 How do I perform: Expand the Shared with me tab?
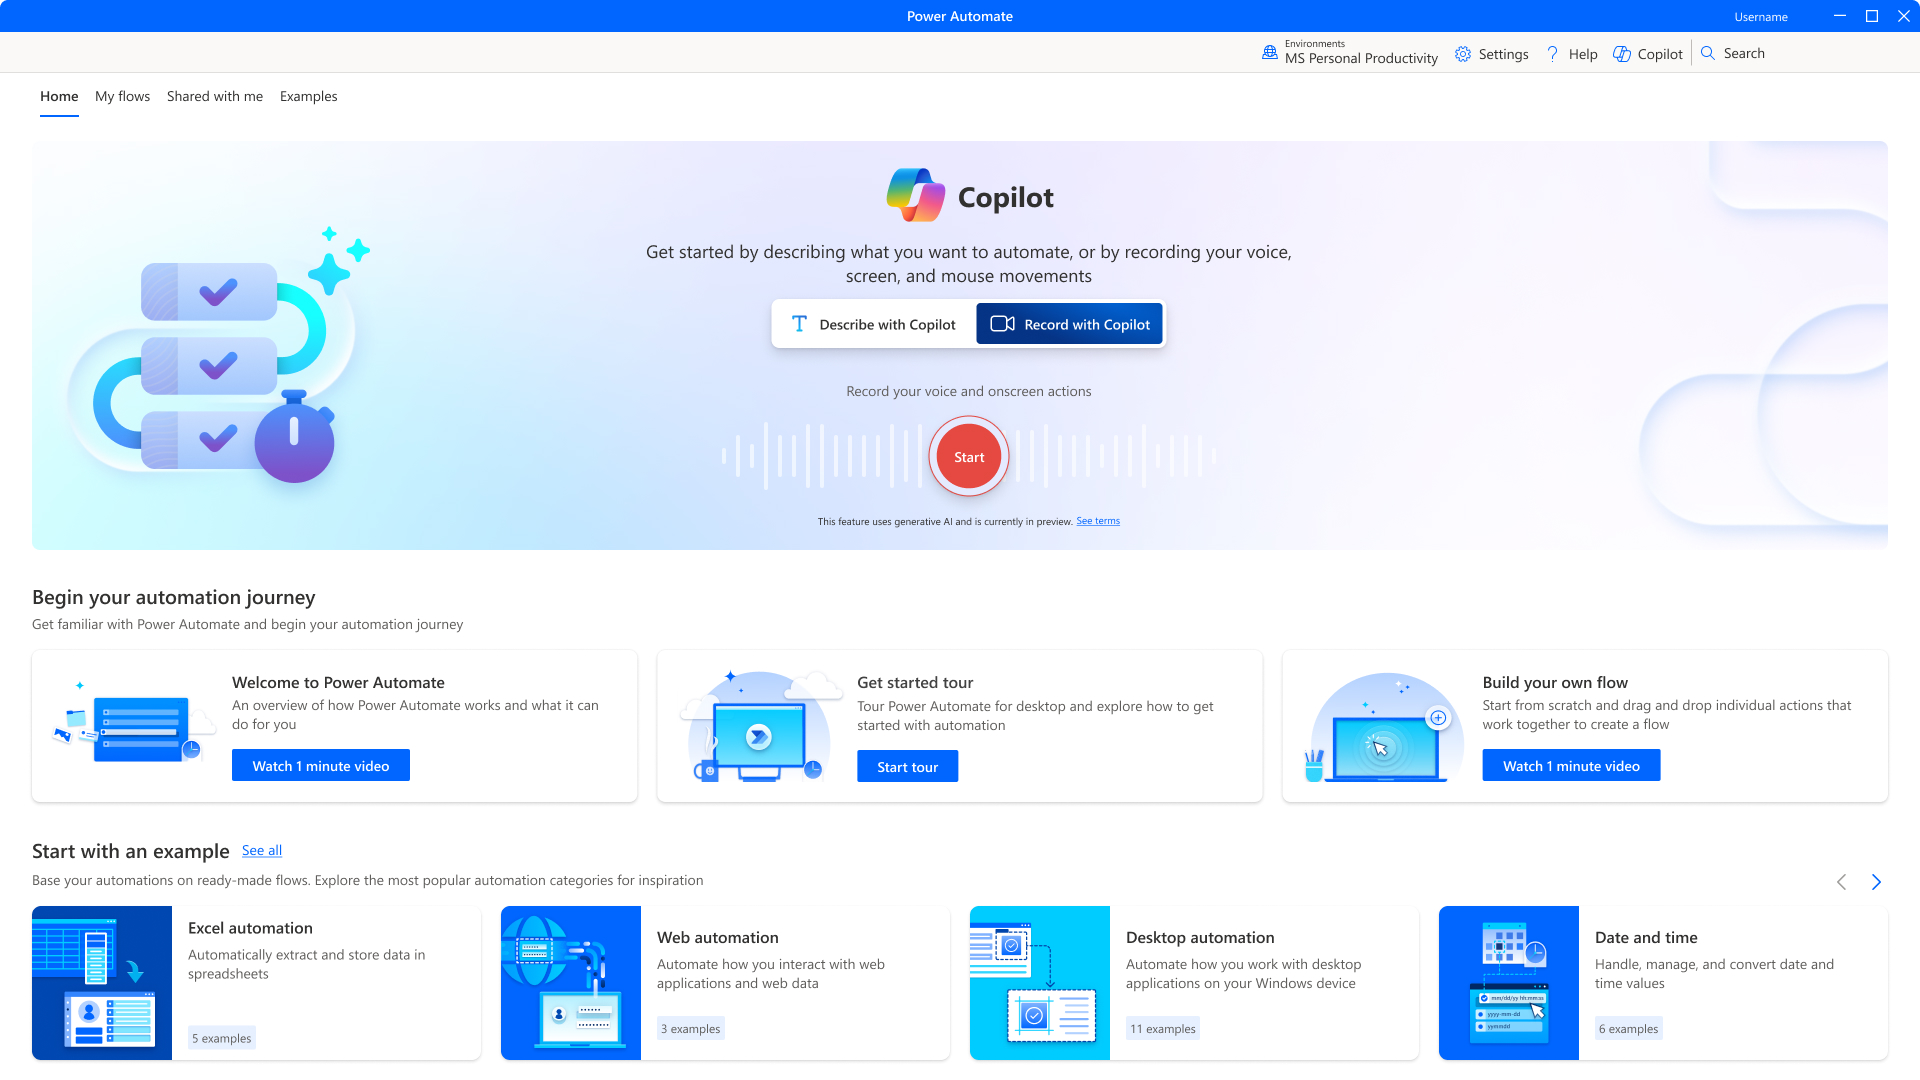215,95
